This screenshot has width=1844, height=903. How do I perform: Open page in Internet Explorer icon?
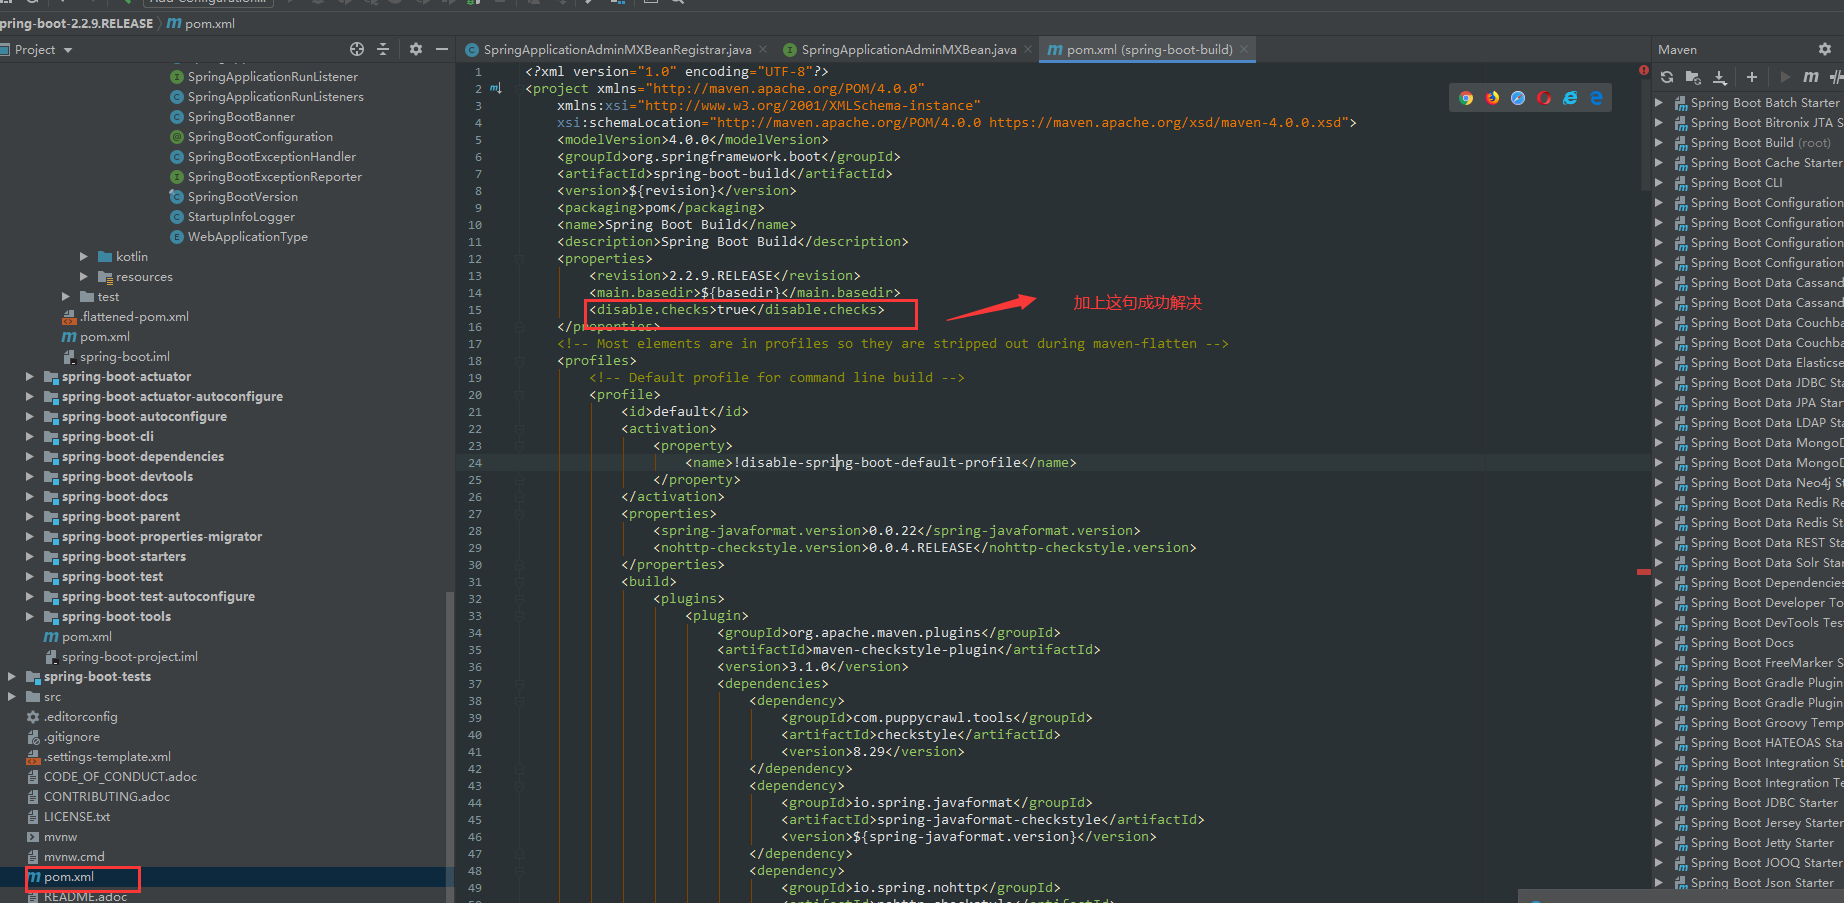pyautogui.click(x=1570, y=98)
